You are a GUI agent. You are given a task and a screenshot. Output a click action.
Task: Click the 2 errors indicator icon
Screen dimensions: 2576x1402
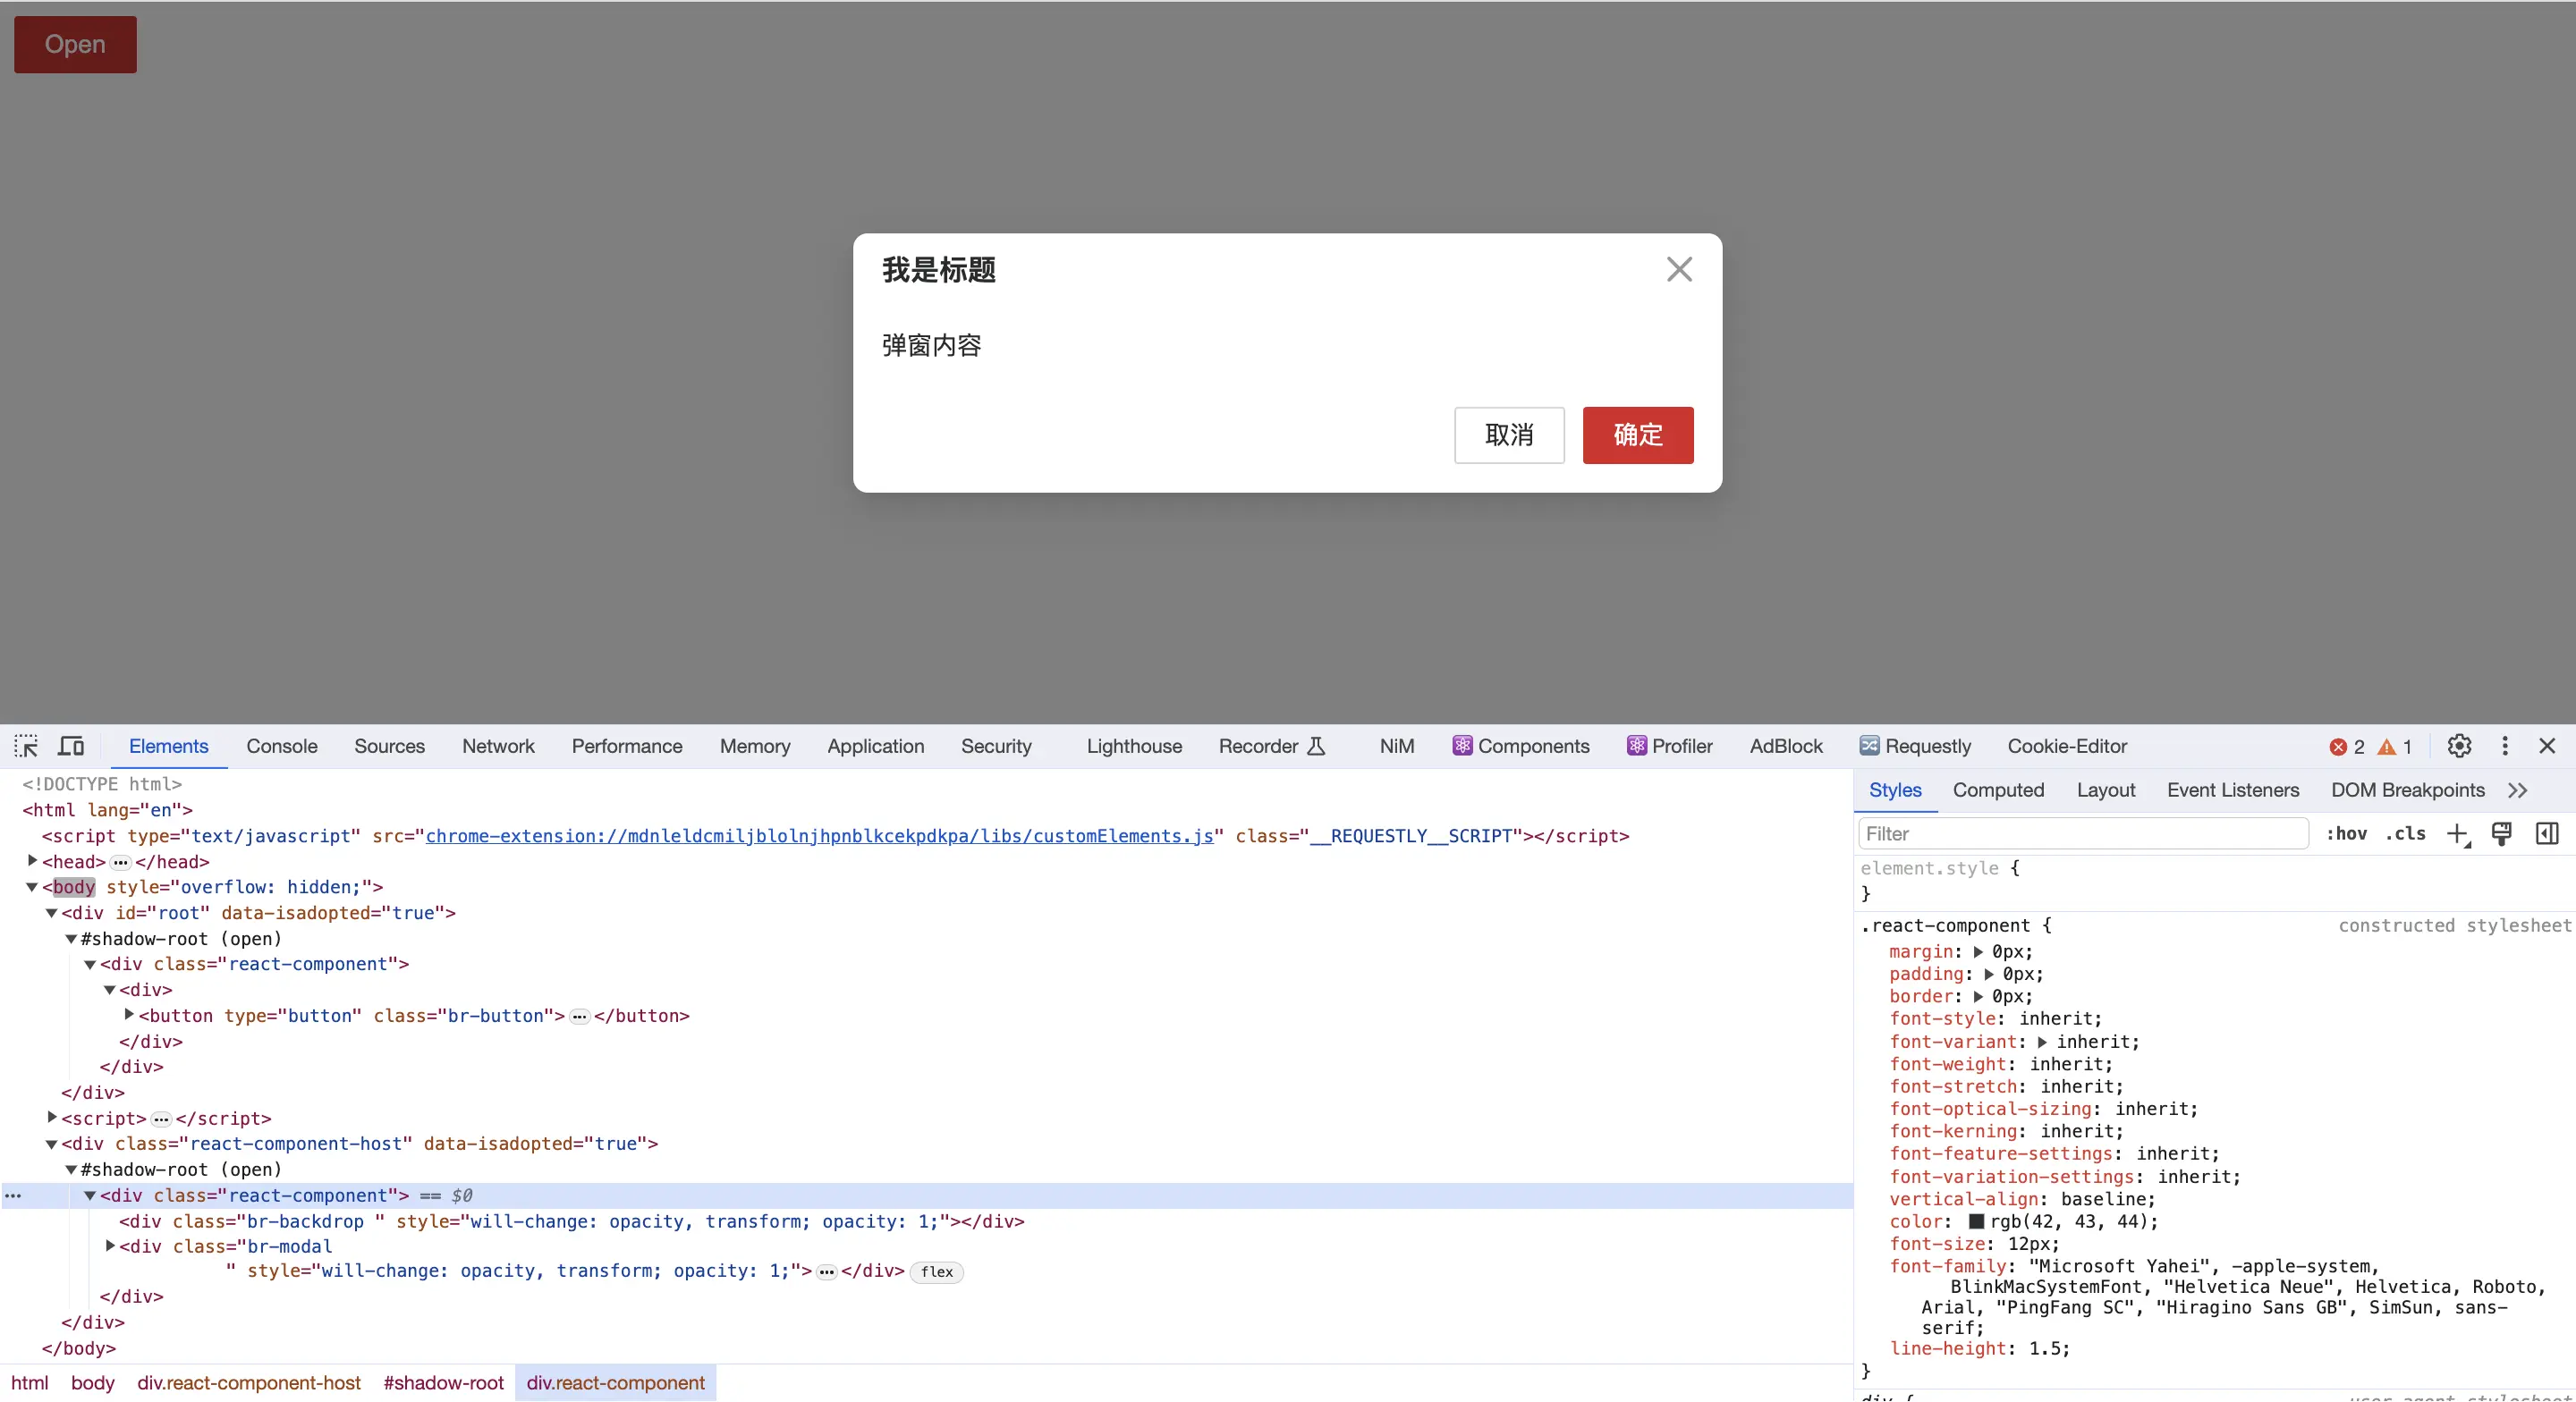point(2340,746)
